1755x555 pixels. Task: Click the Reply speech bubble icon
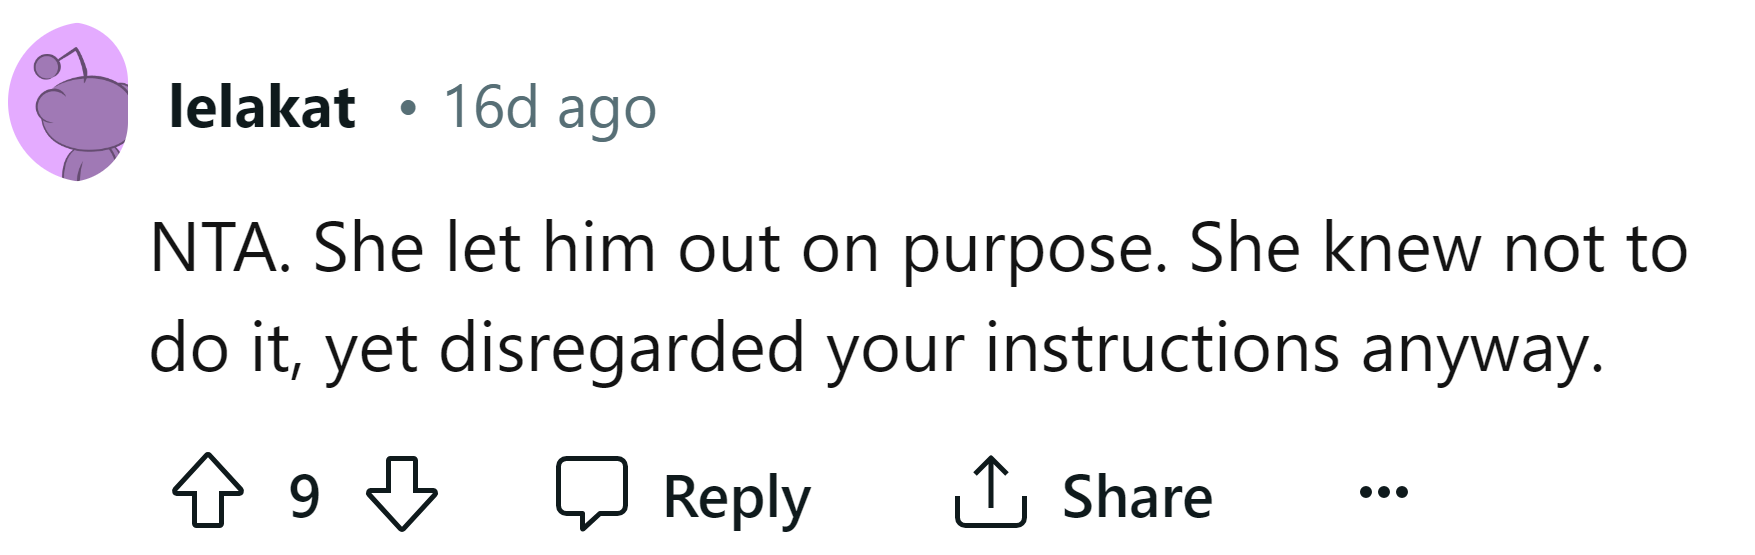click(x=592, y=492)
